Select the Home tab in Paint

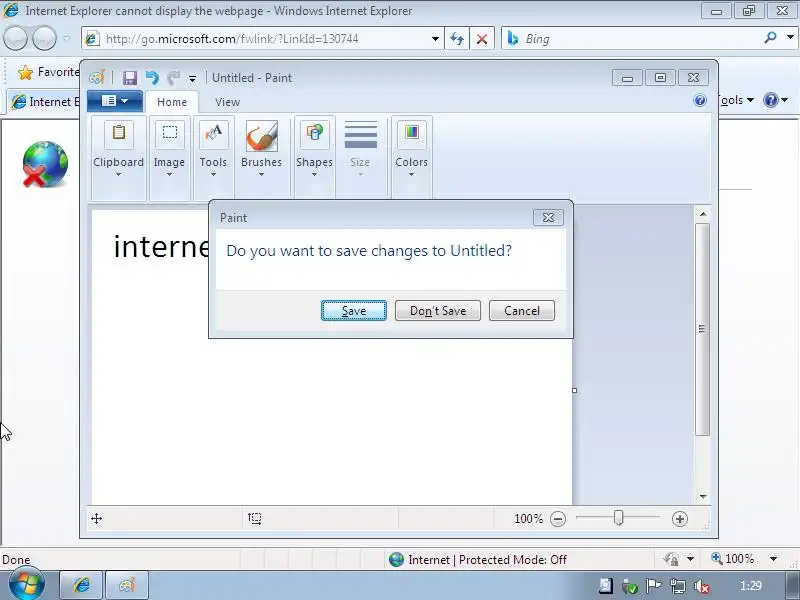(172, 102)
